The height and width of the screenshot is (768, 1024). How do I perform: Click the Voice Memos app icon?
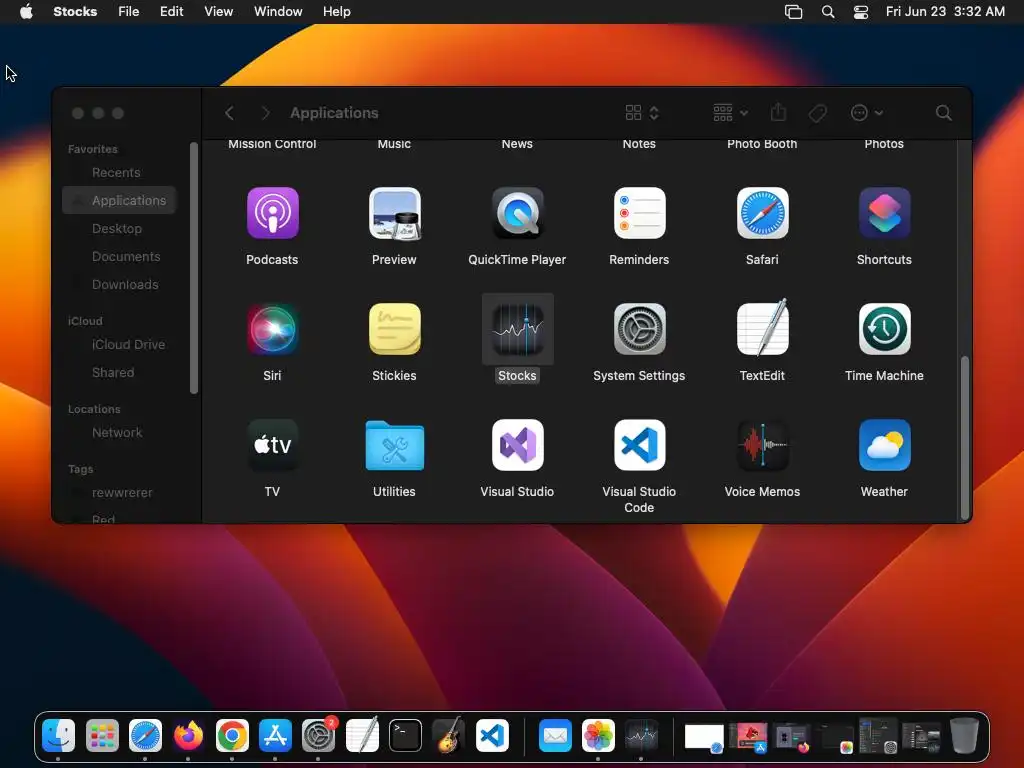tap(762, 445)
